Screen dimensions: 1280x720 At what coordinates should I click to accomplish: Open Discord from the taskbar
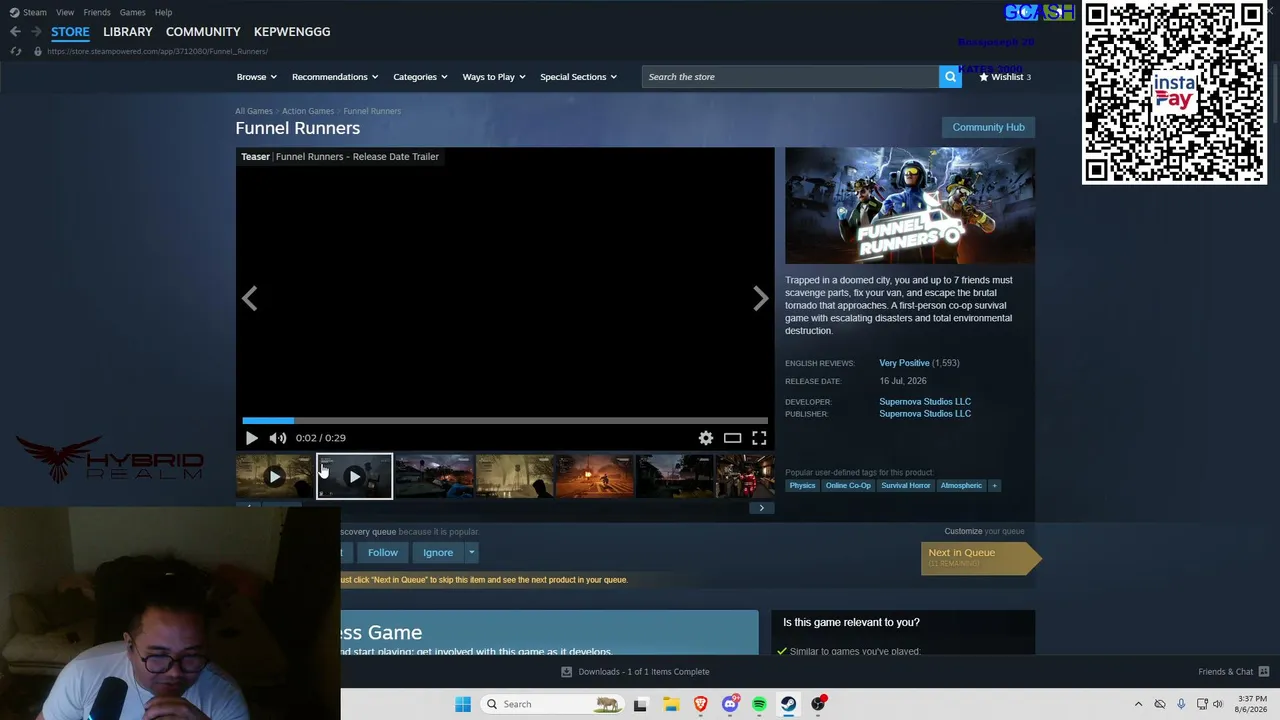[730, 704]
